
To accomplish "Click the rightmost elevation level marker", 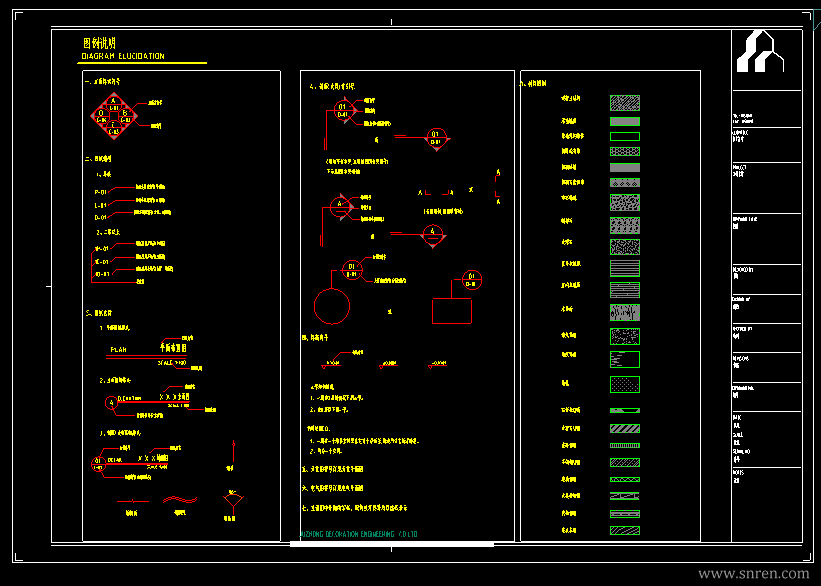I will (x=438, y=364).
